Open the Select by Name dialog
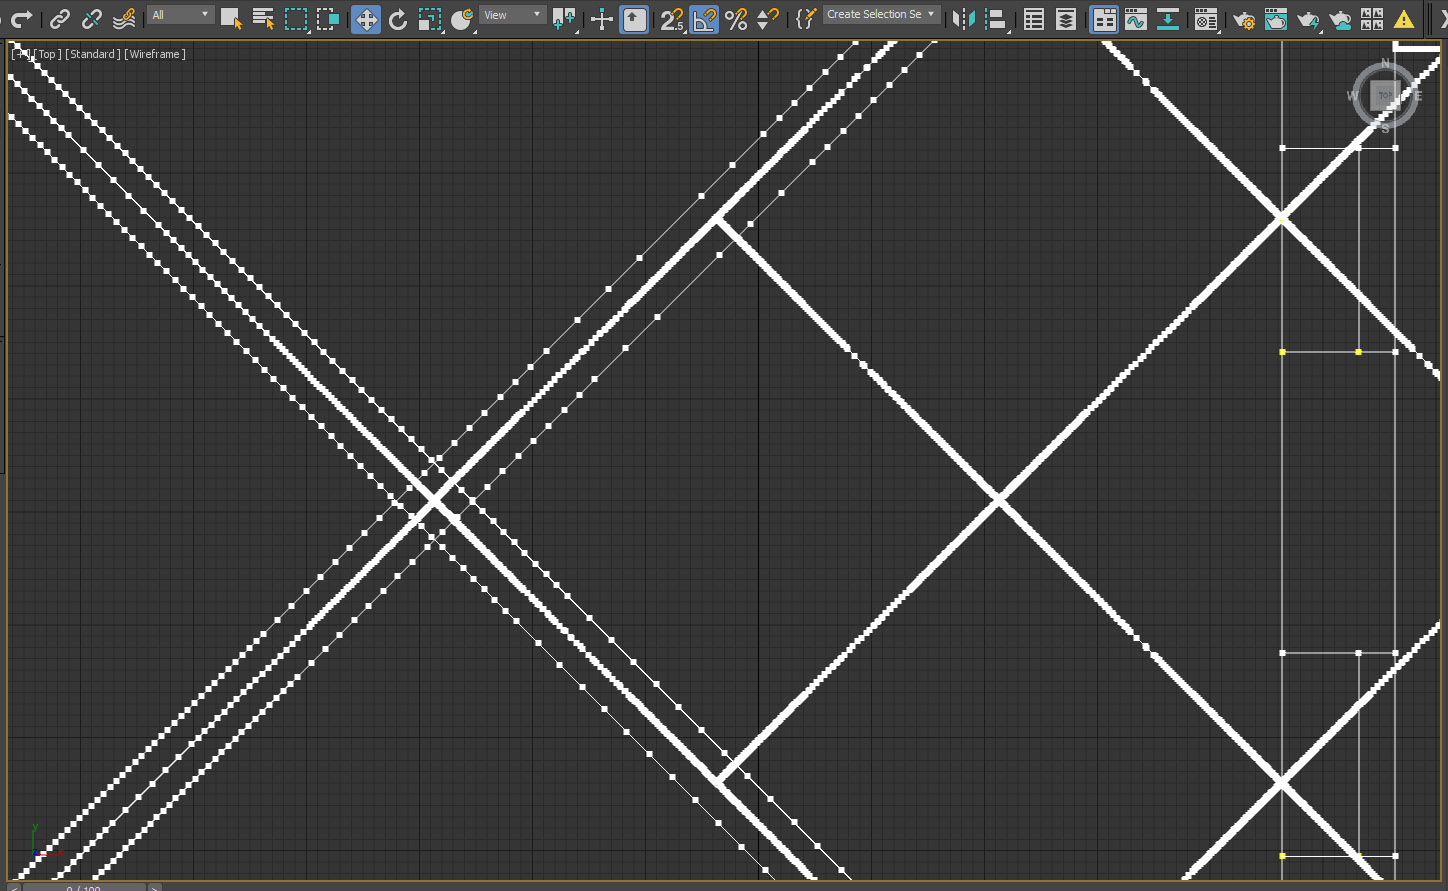The width and height of the screenshot is (1448, 891). (263, 18)
